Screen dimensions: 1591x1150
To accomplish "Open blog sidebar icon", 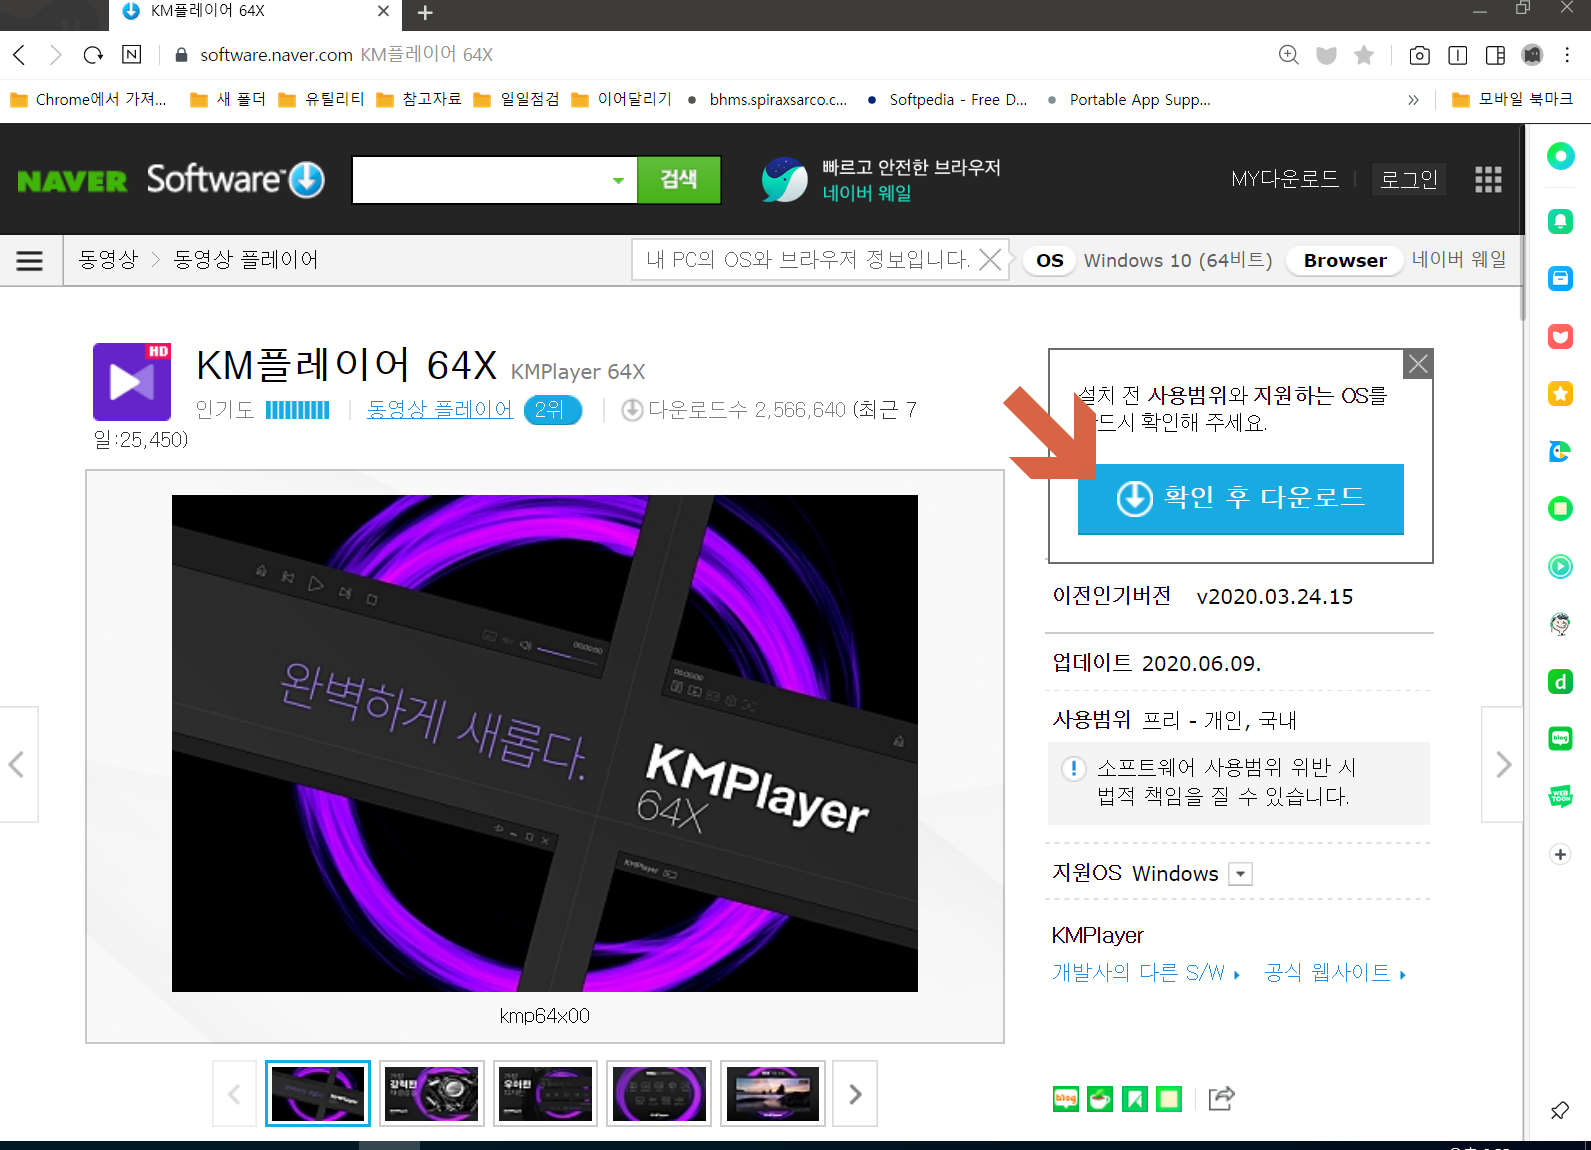I will click(x=1560, y=739).
